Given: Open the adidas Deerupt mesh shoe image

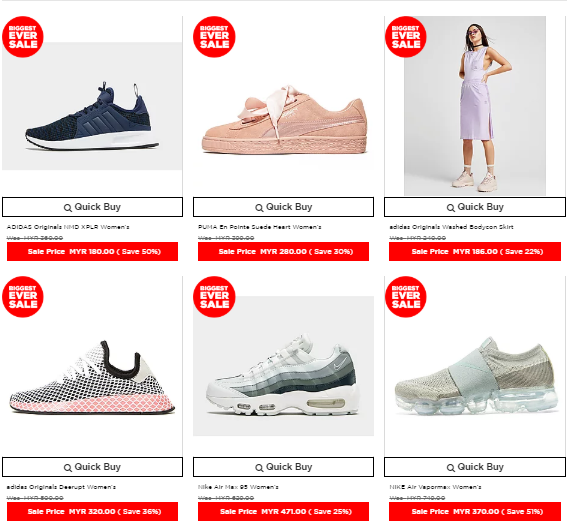Looking at the screenshot, I should [x=92, y=377].
